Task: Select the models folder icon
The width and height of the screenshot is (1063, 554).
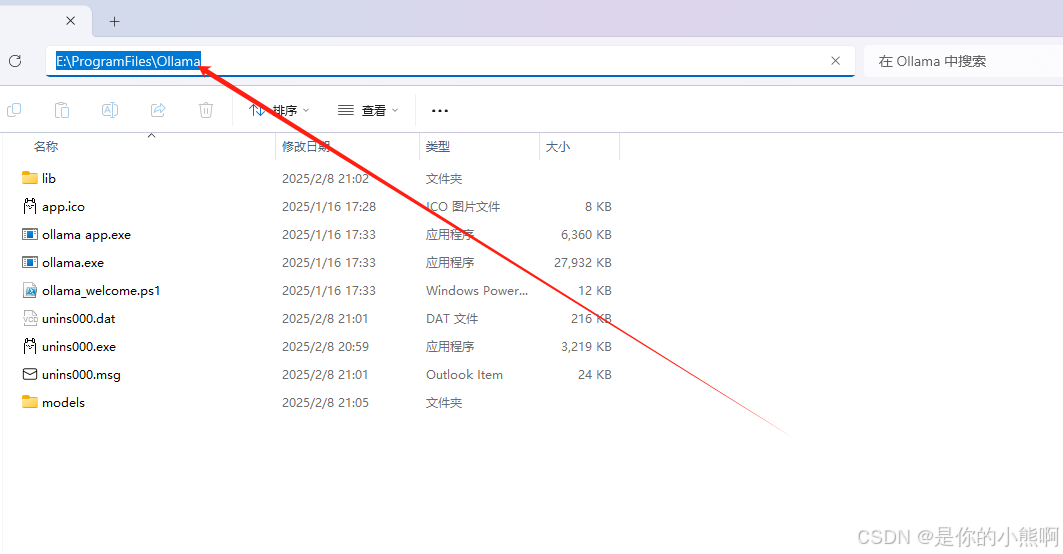Action: (30, 402)
